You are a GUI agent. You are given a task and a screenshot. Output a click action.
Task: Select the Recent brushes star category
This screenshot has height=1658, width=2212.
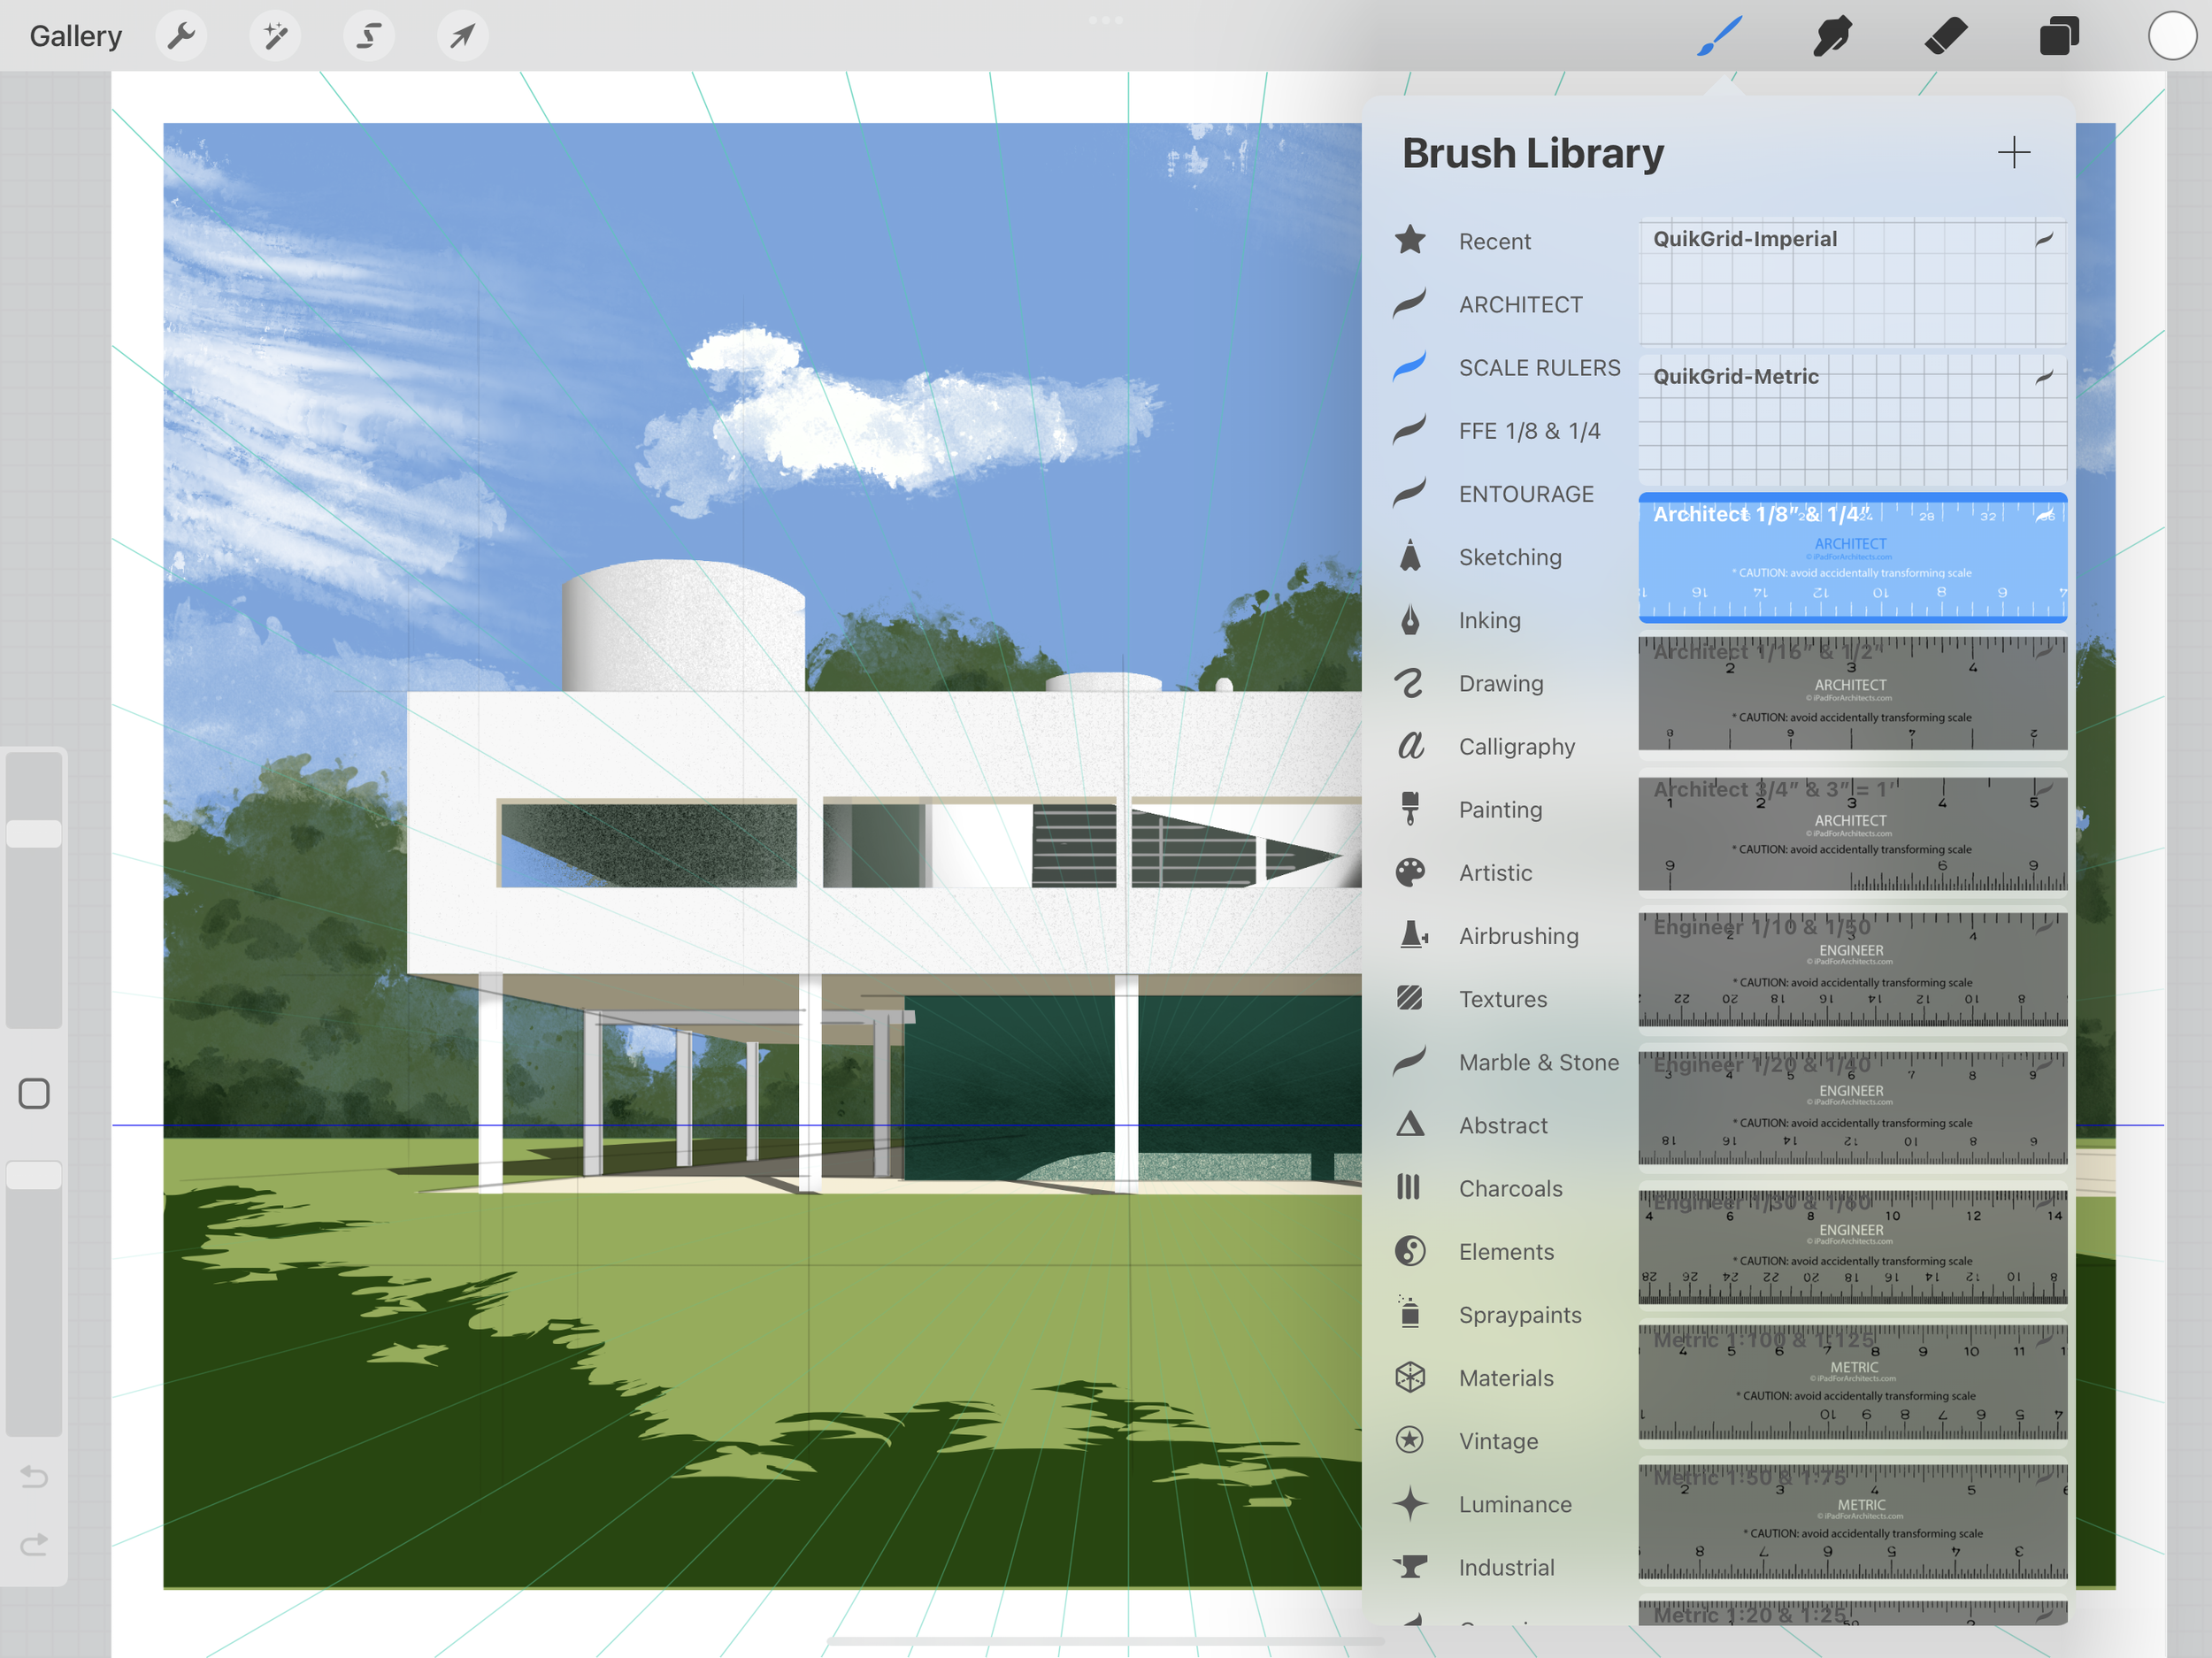coord(1494,241)
